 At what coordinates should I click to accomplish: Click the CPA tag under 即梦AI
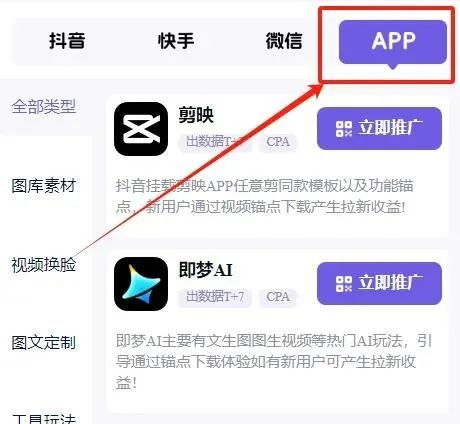[x=278, y=297]
